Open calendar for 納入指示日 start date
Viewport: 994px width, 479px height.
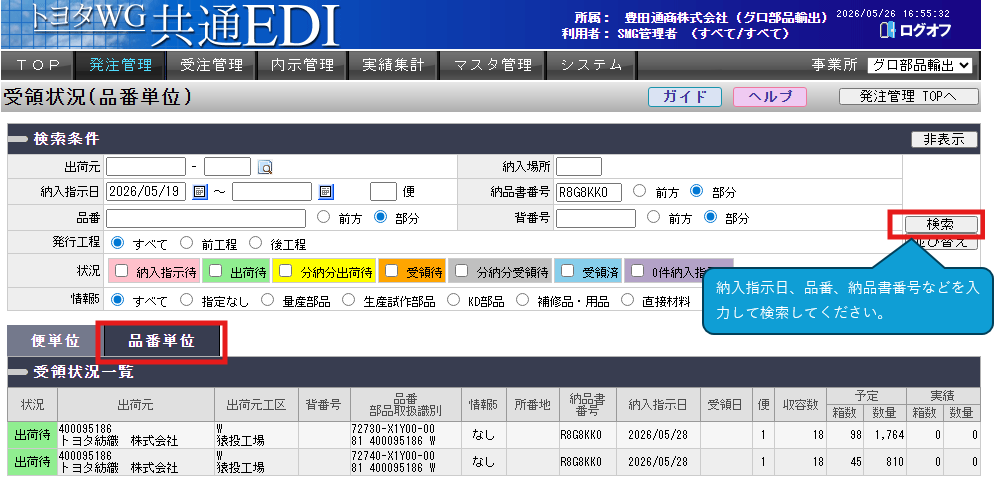(x=200, y=192)
